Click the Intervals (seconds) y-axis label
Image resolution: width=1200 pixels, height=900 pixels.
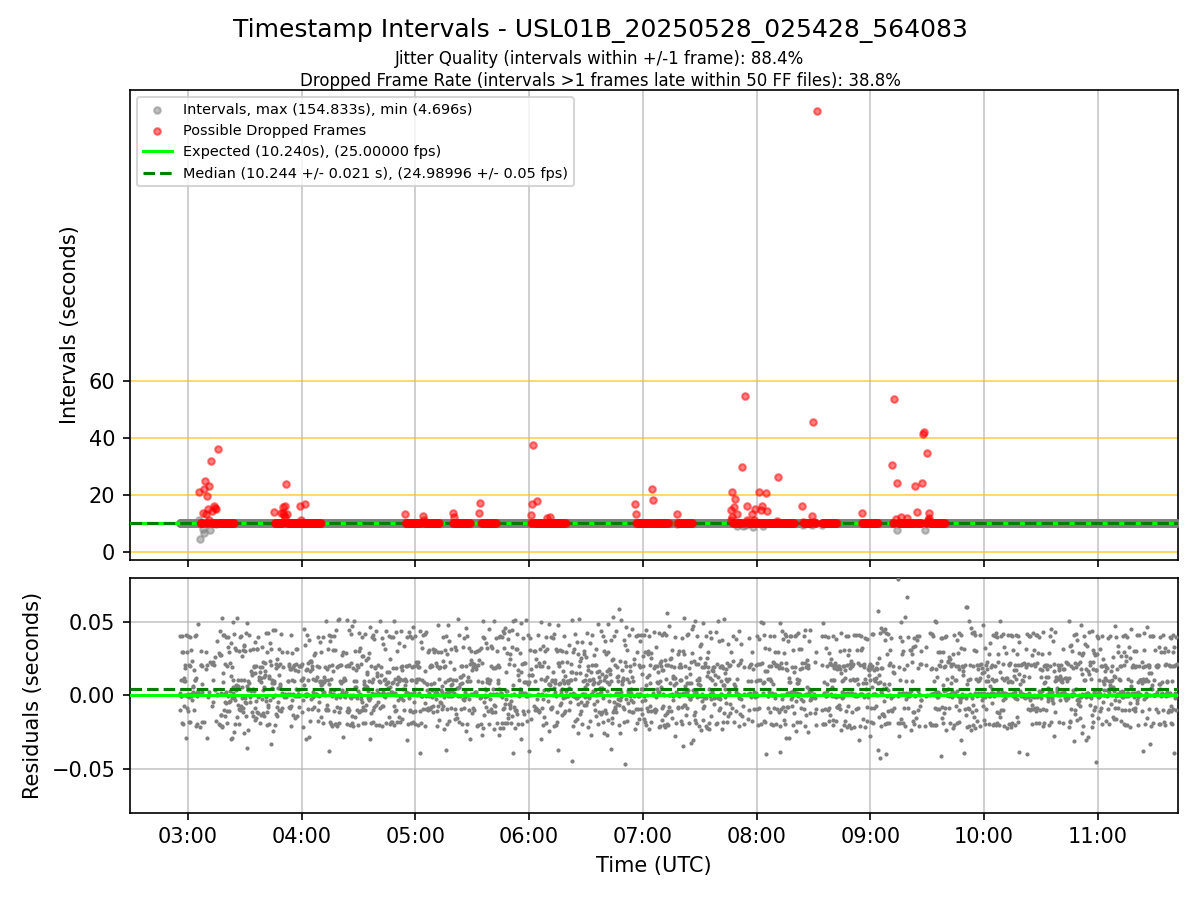point(69,325)
